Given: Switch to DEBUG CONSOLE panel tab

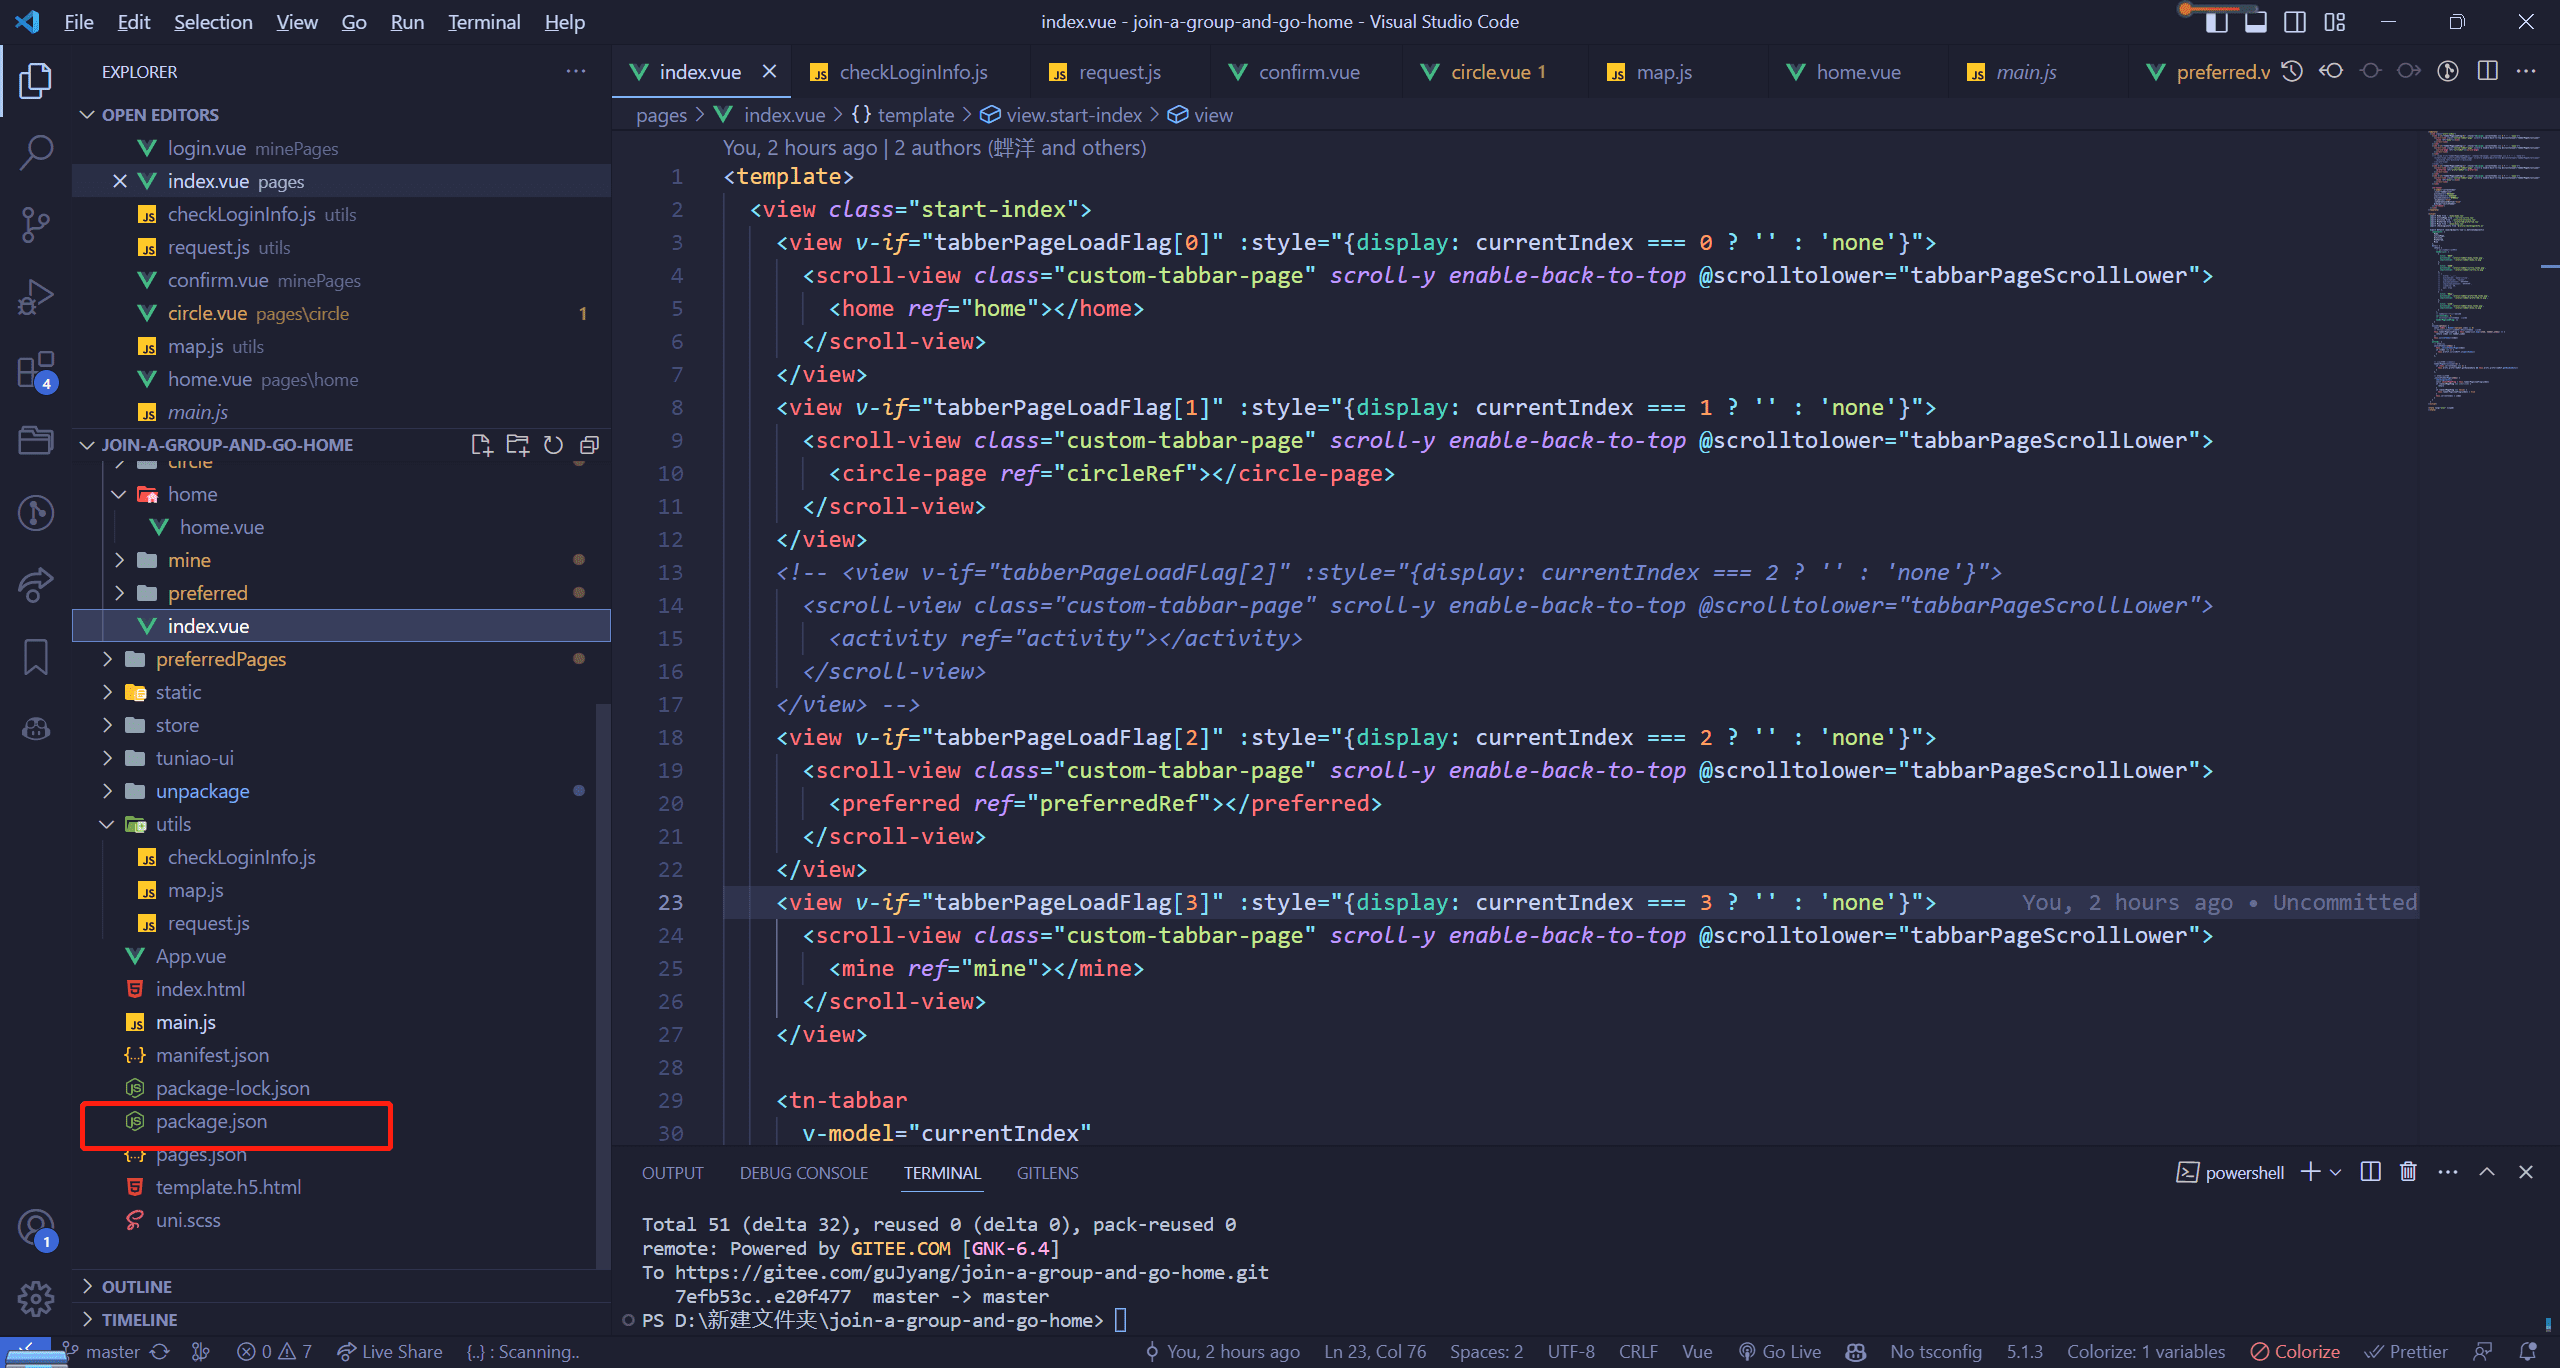Looking at the screenshot, I should click(804, 1173).
